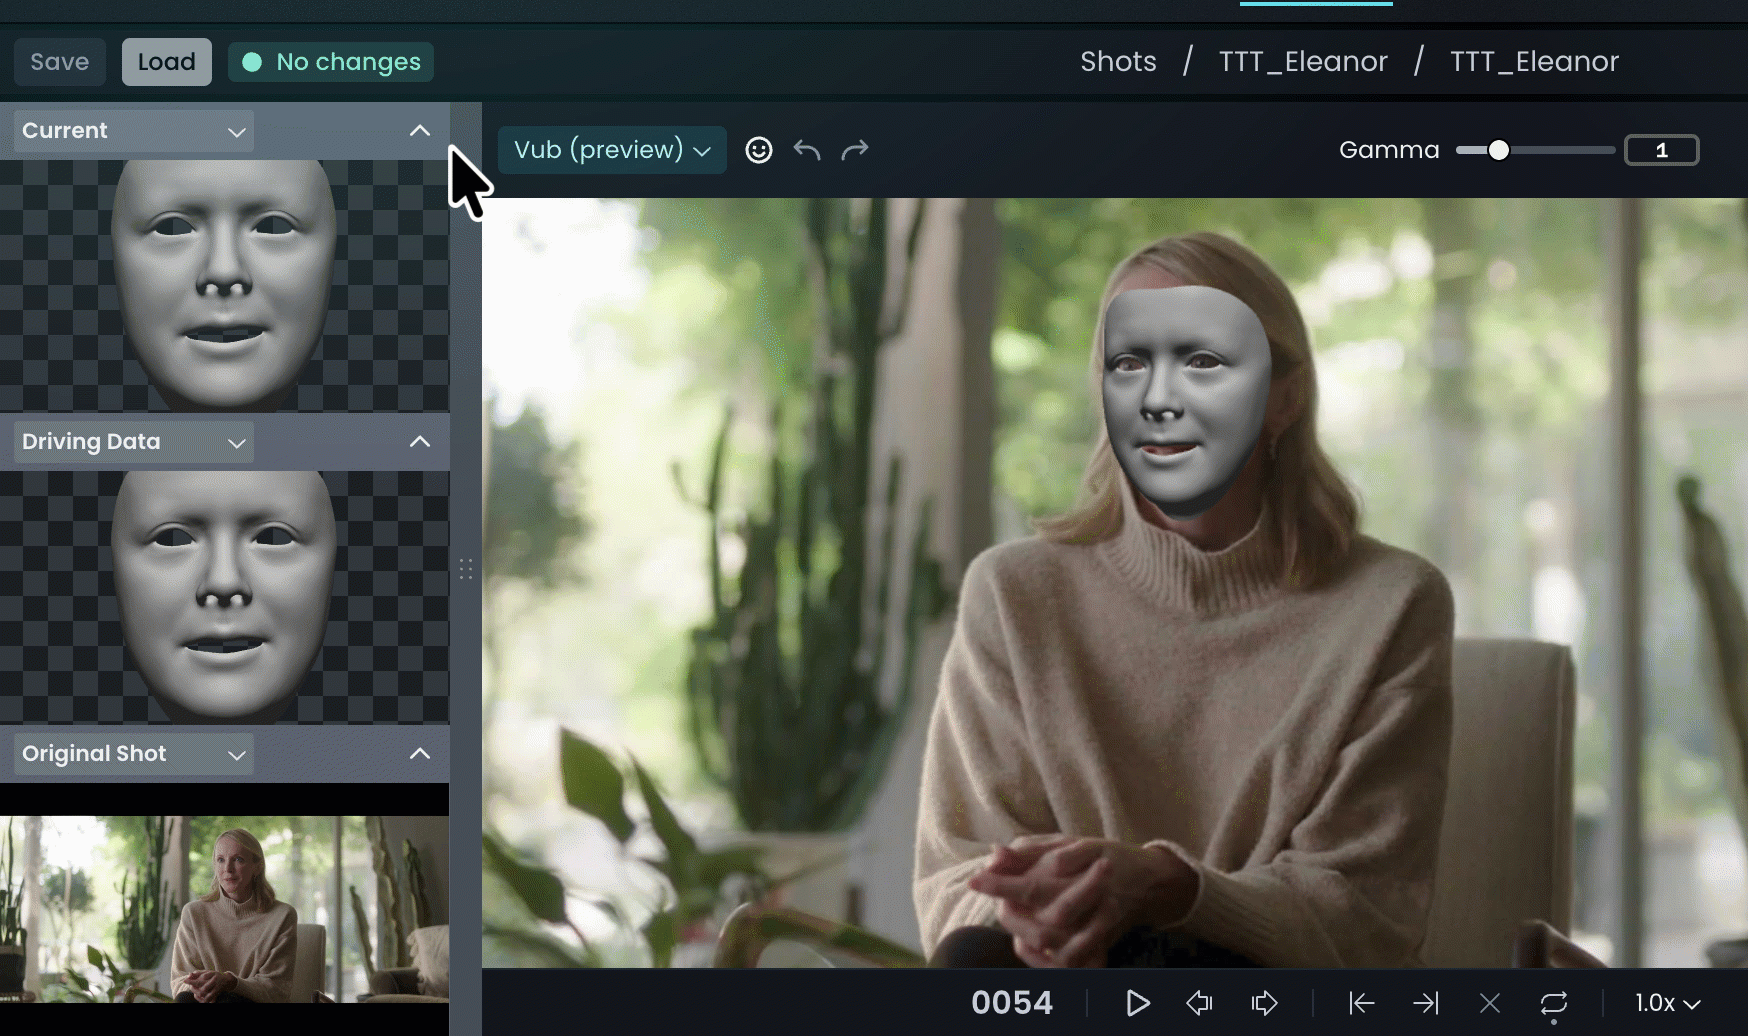Open the 1.0x playback speed dropdown

1668,1003
